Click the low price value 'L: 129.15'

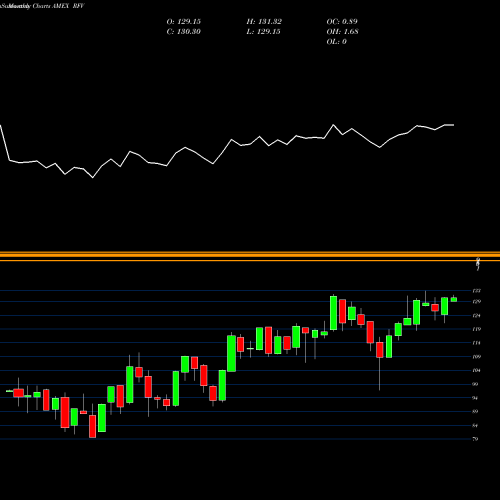tap(263, 32)
